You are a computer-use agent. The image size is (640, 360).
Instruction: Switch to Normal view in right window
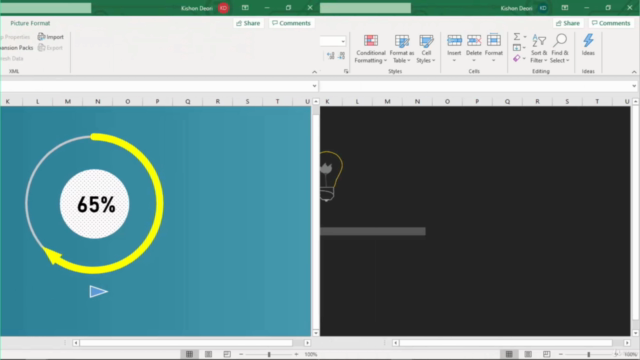point(509,354)
